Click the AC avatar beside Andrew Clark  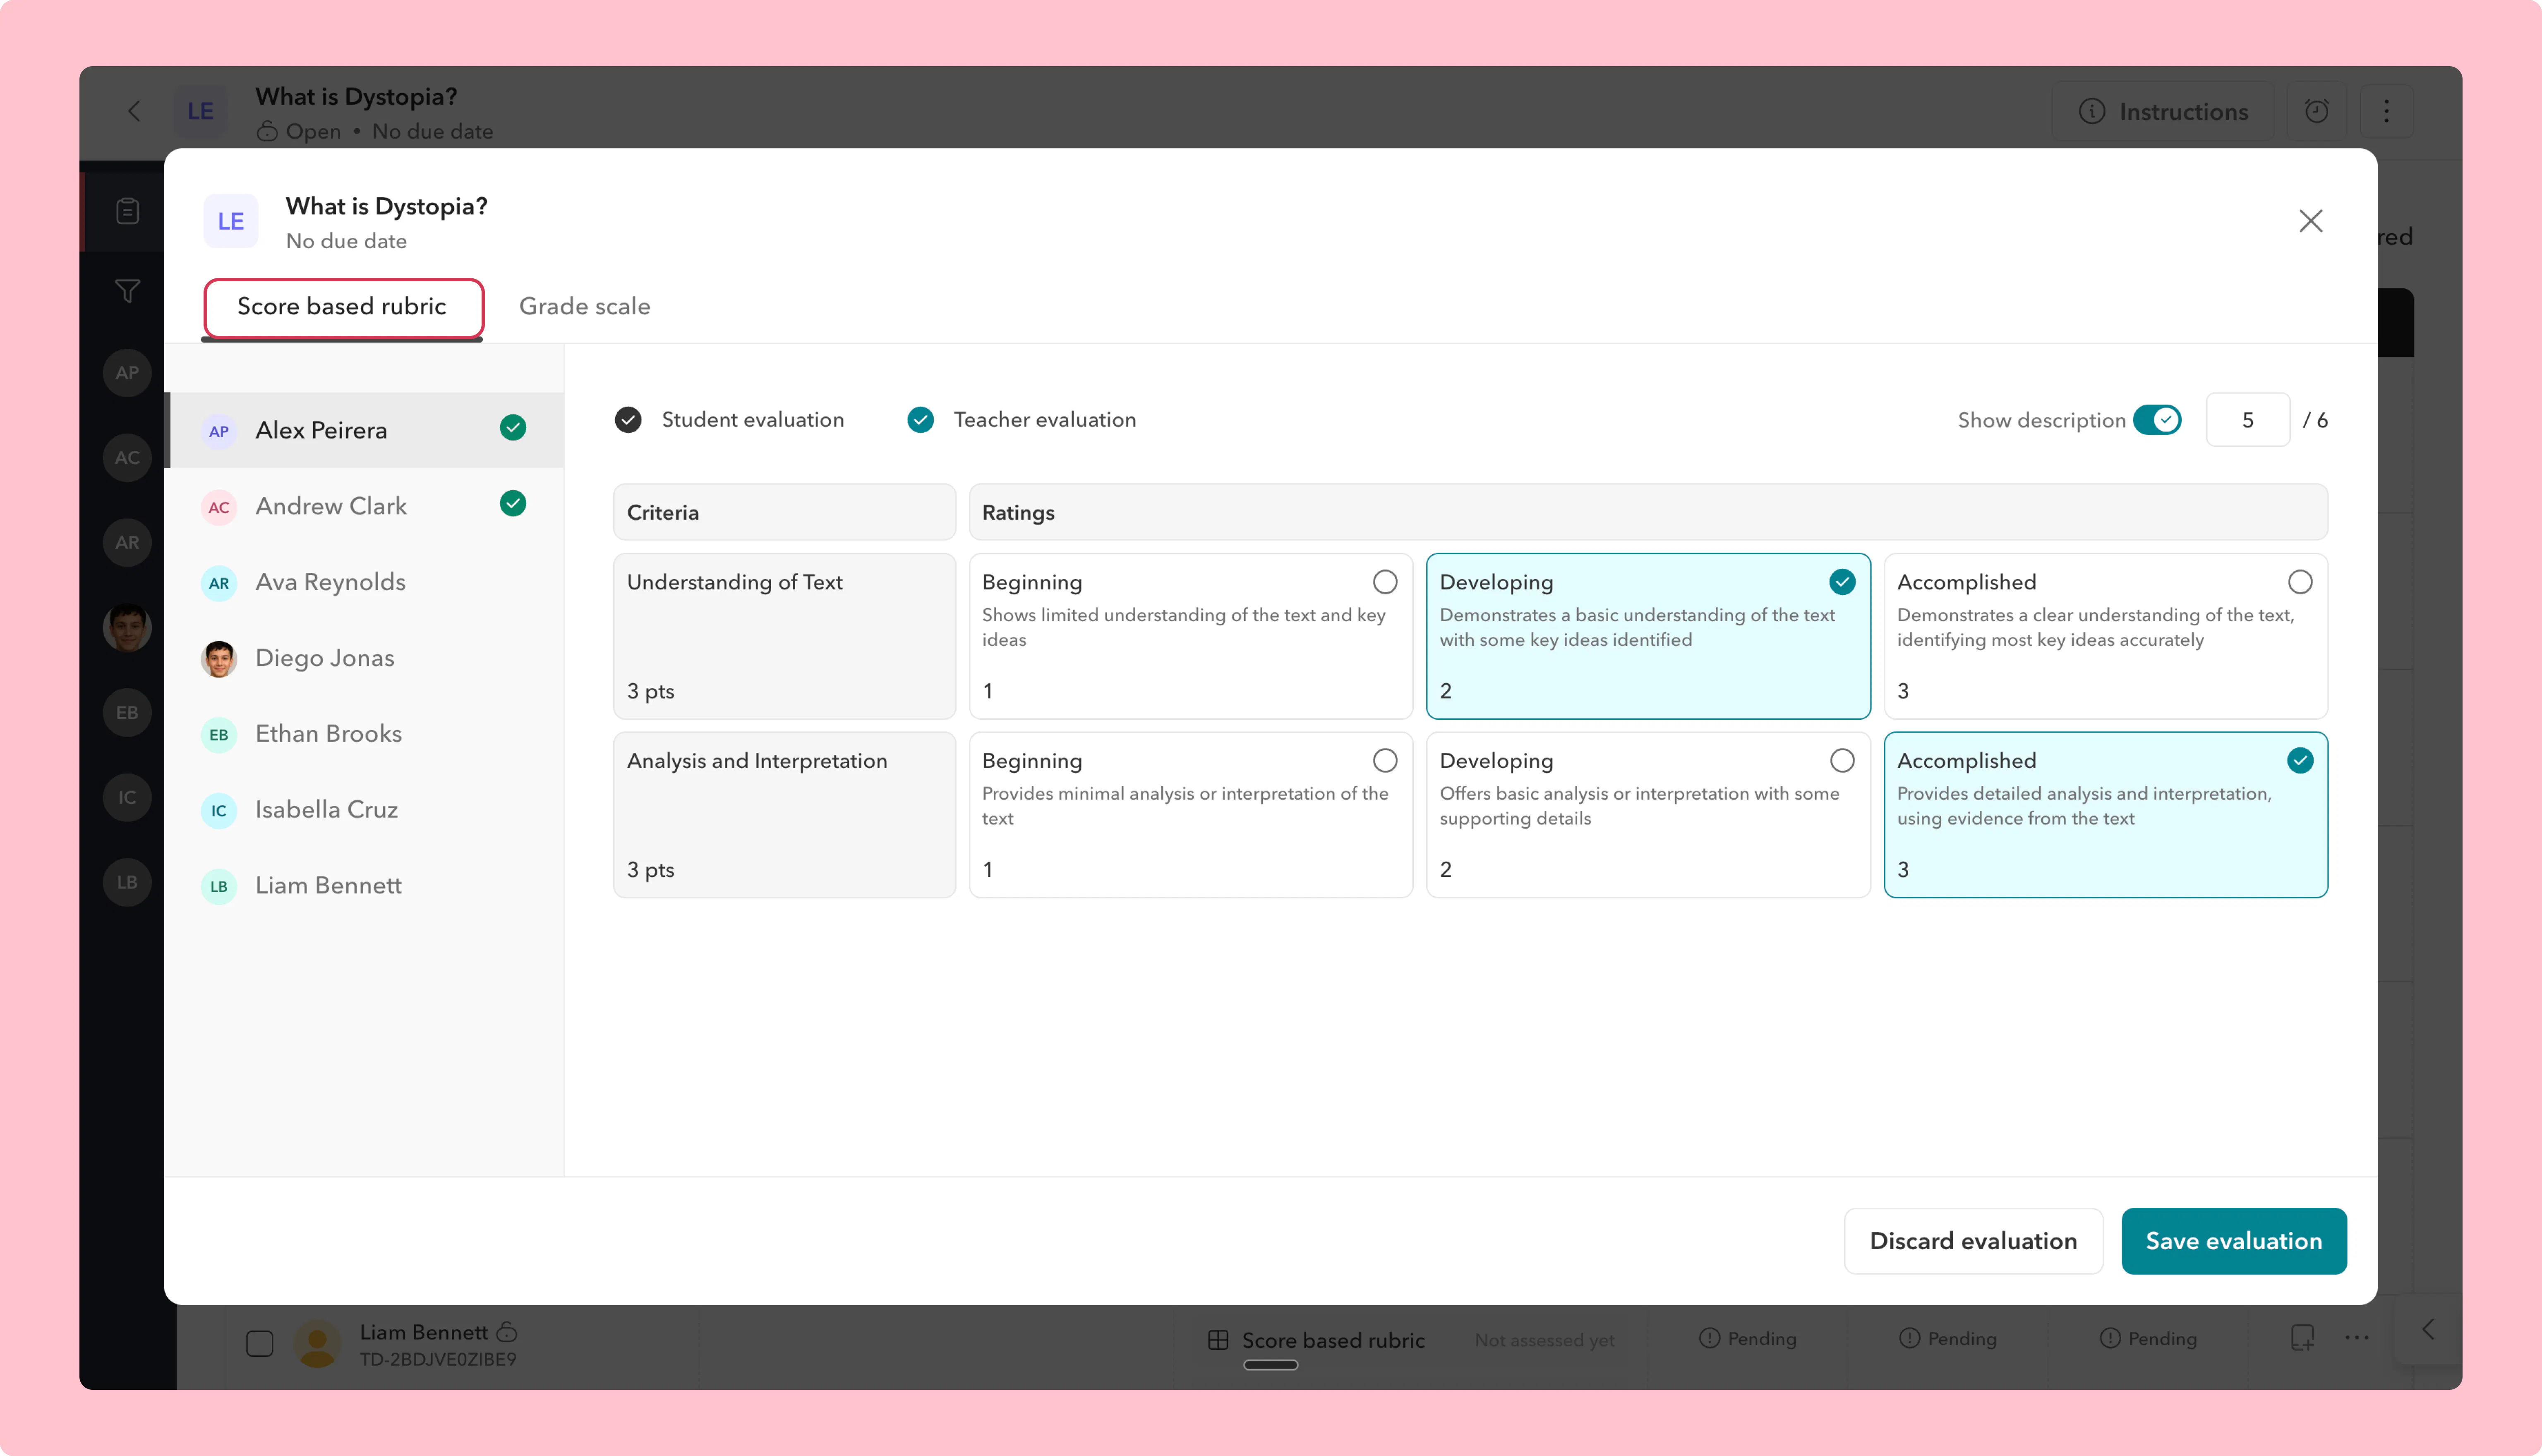tap(219, 507)
